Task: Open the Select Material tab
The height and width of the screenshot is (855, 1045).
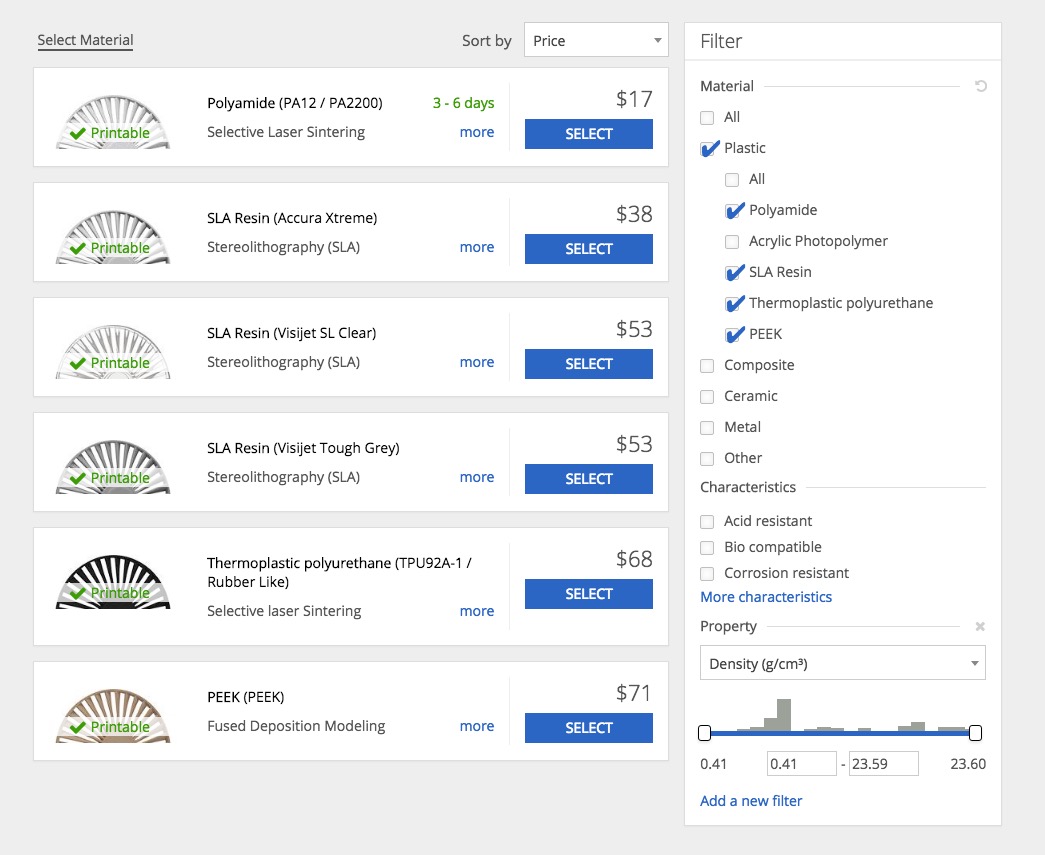Action: [x=85, y=41]
